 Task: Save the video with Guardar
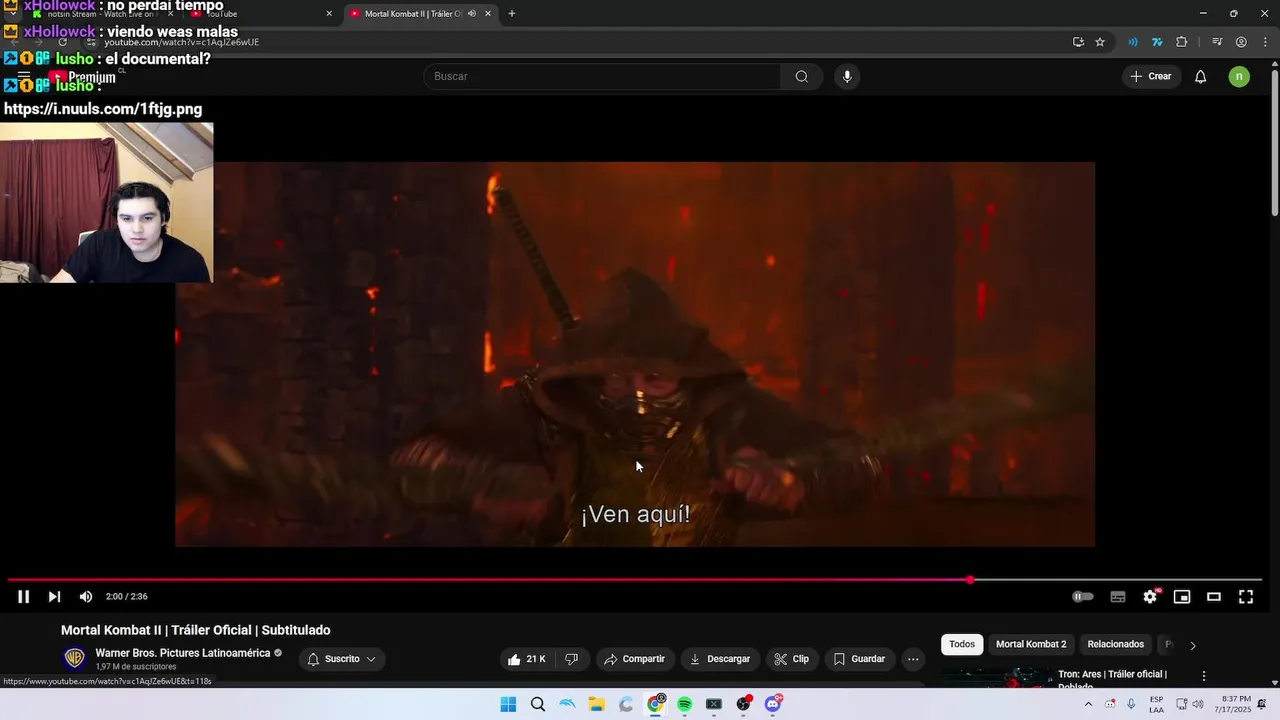coord(860,659)
